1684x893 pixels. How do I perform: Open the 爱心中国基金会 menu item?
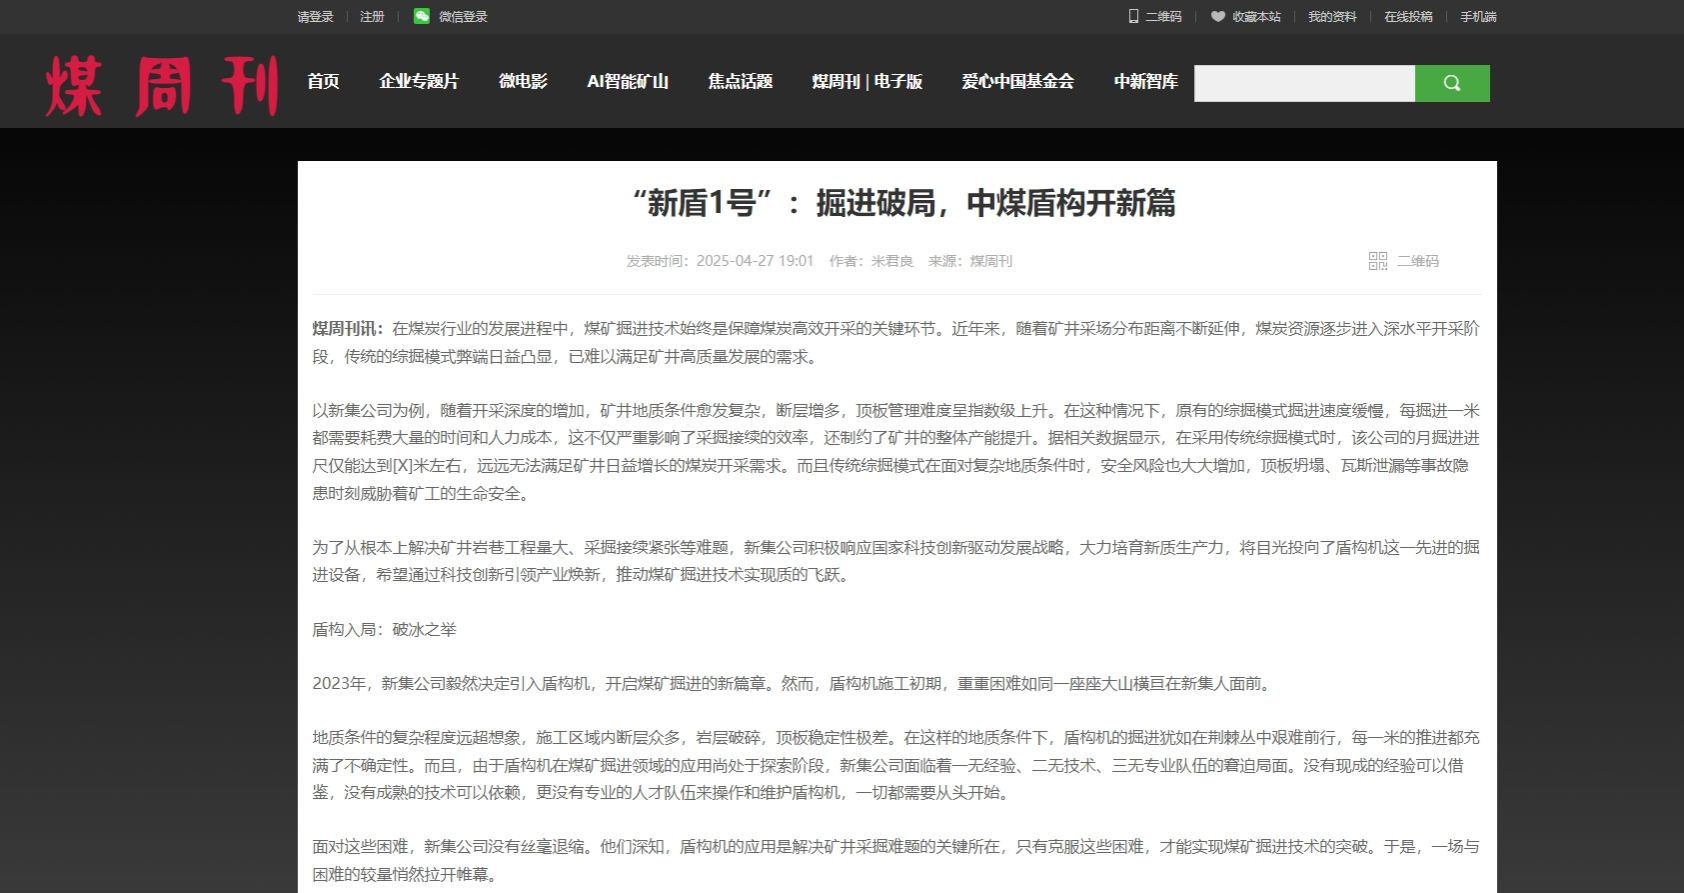click(1018, 81)
